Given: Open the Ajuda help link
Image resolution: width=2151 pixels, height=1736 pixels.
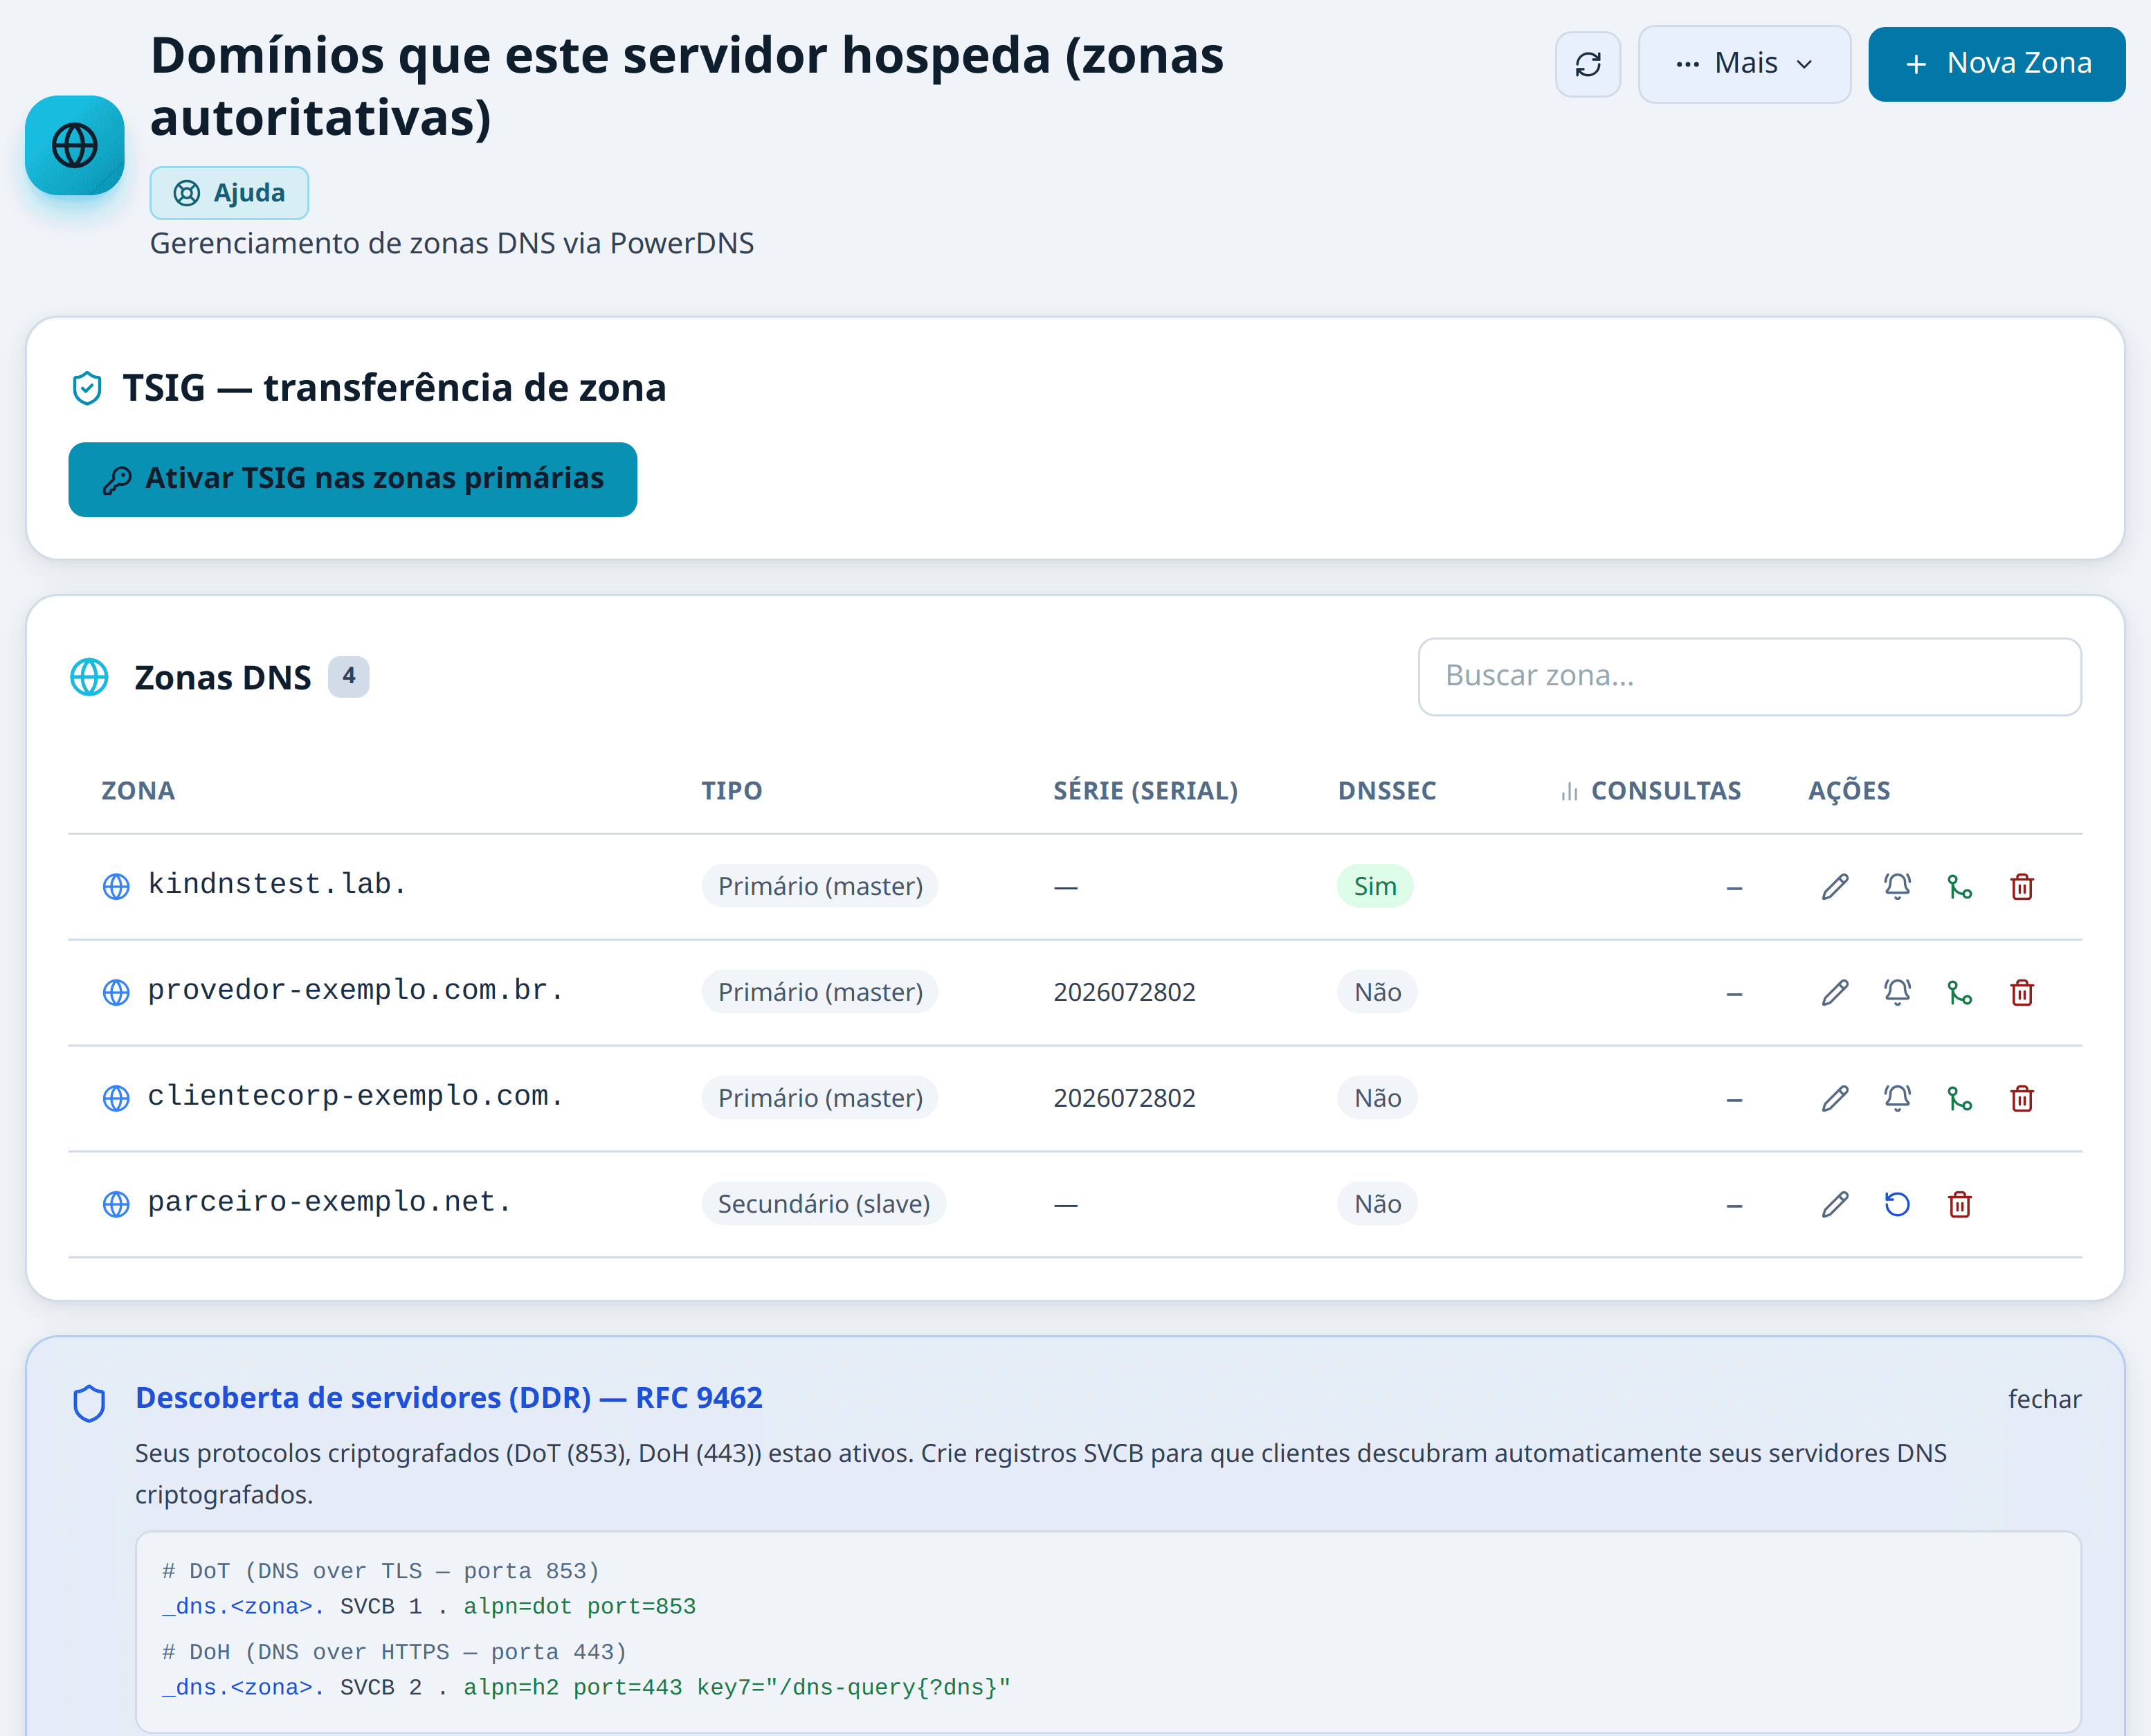Looking at the screenshot, I should point(229,193).
